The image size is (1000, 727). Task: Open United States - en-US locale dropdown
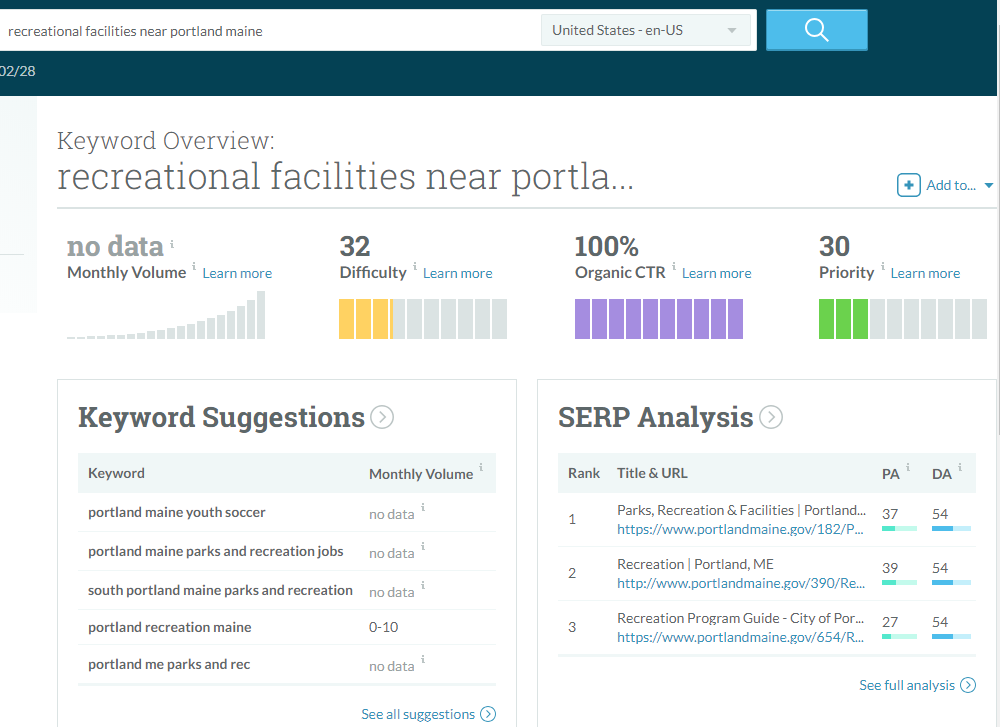645,30
